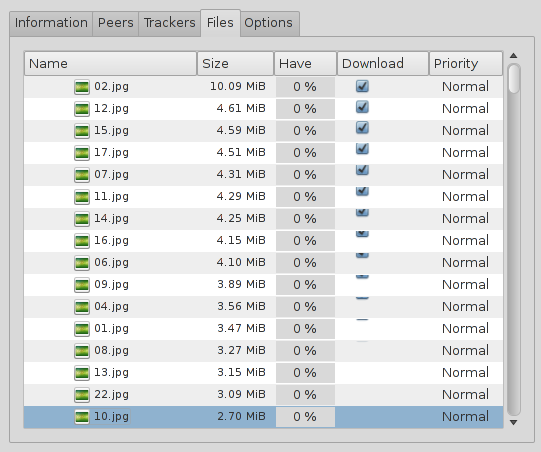The width and height of the screenshot is (541, 452).
Task: Click the image icon for 17.jpg
Action: click(x=82, y=153)
